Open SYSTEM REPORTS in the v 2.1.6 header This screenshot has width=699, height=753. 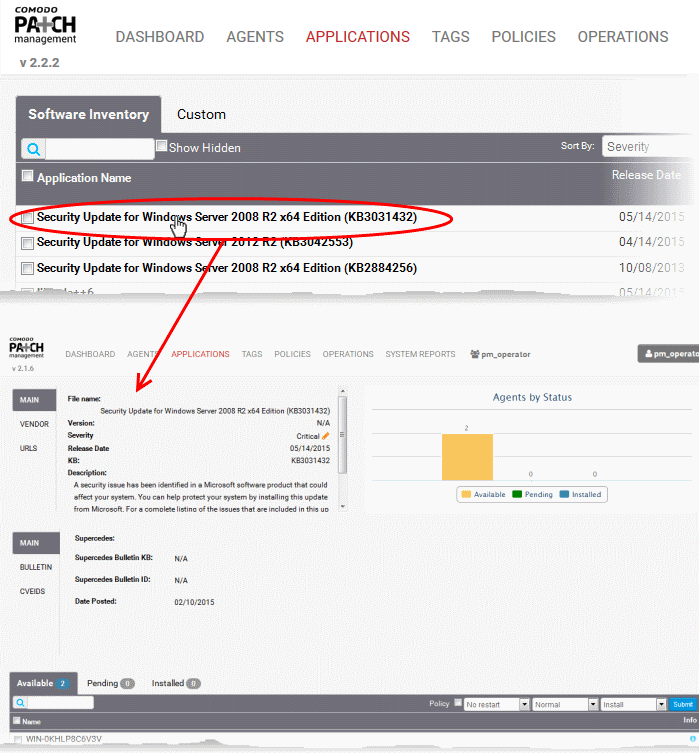420,354
